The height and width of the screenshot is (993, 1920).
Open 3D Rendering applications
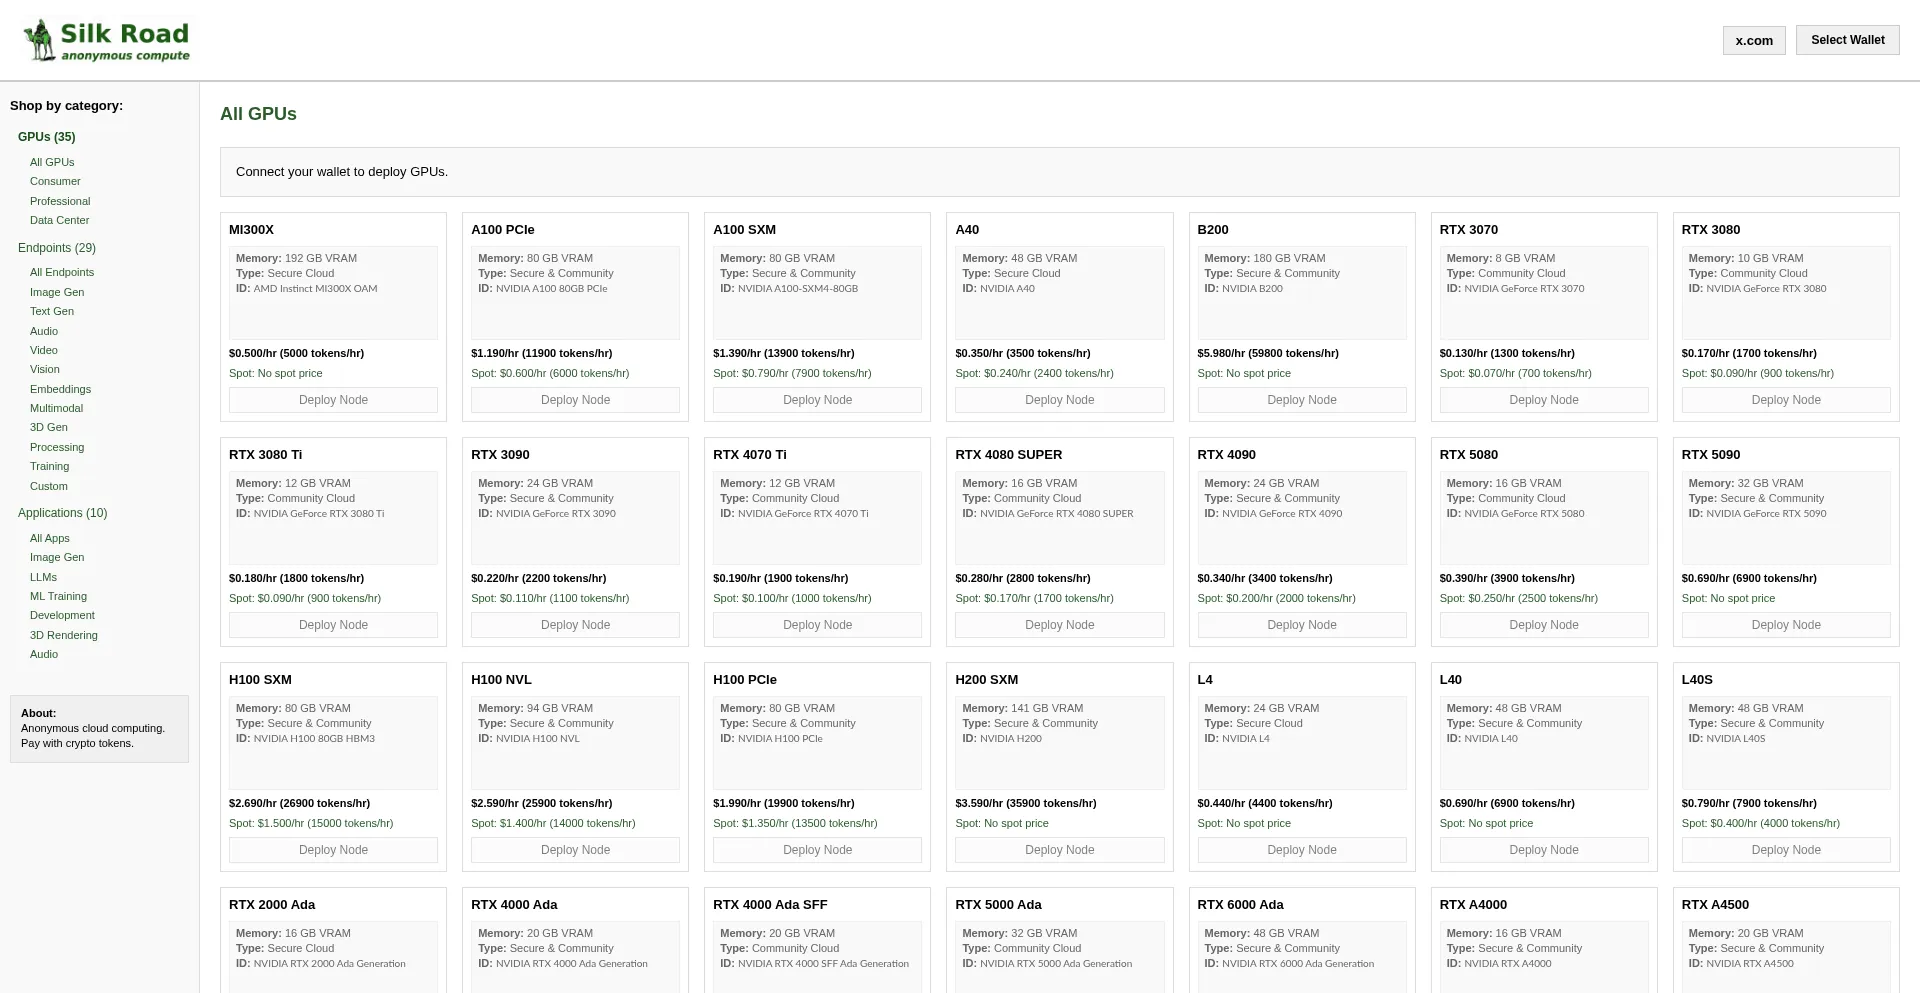coord(64,635)
